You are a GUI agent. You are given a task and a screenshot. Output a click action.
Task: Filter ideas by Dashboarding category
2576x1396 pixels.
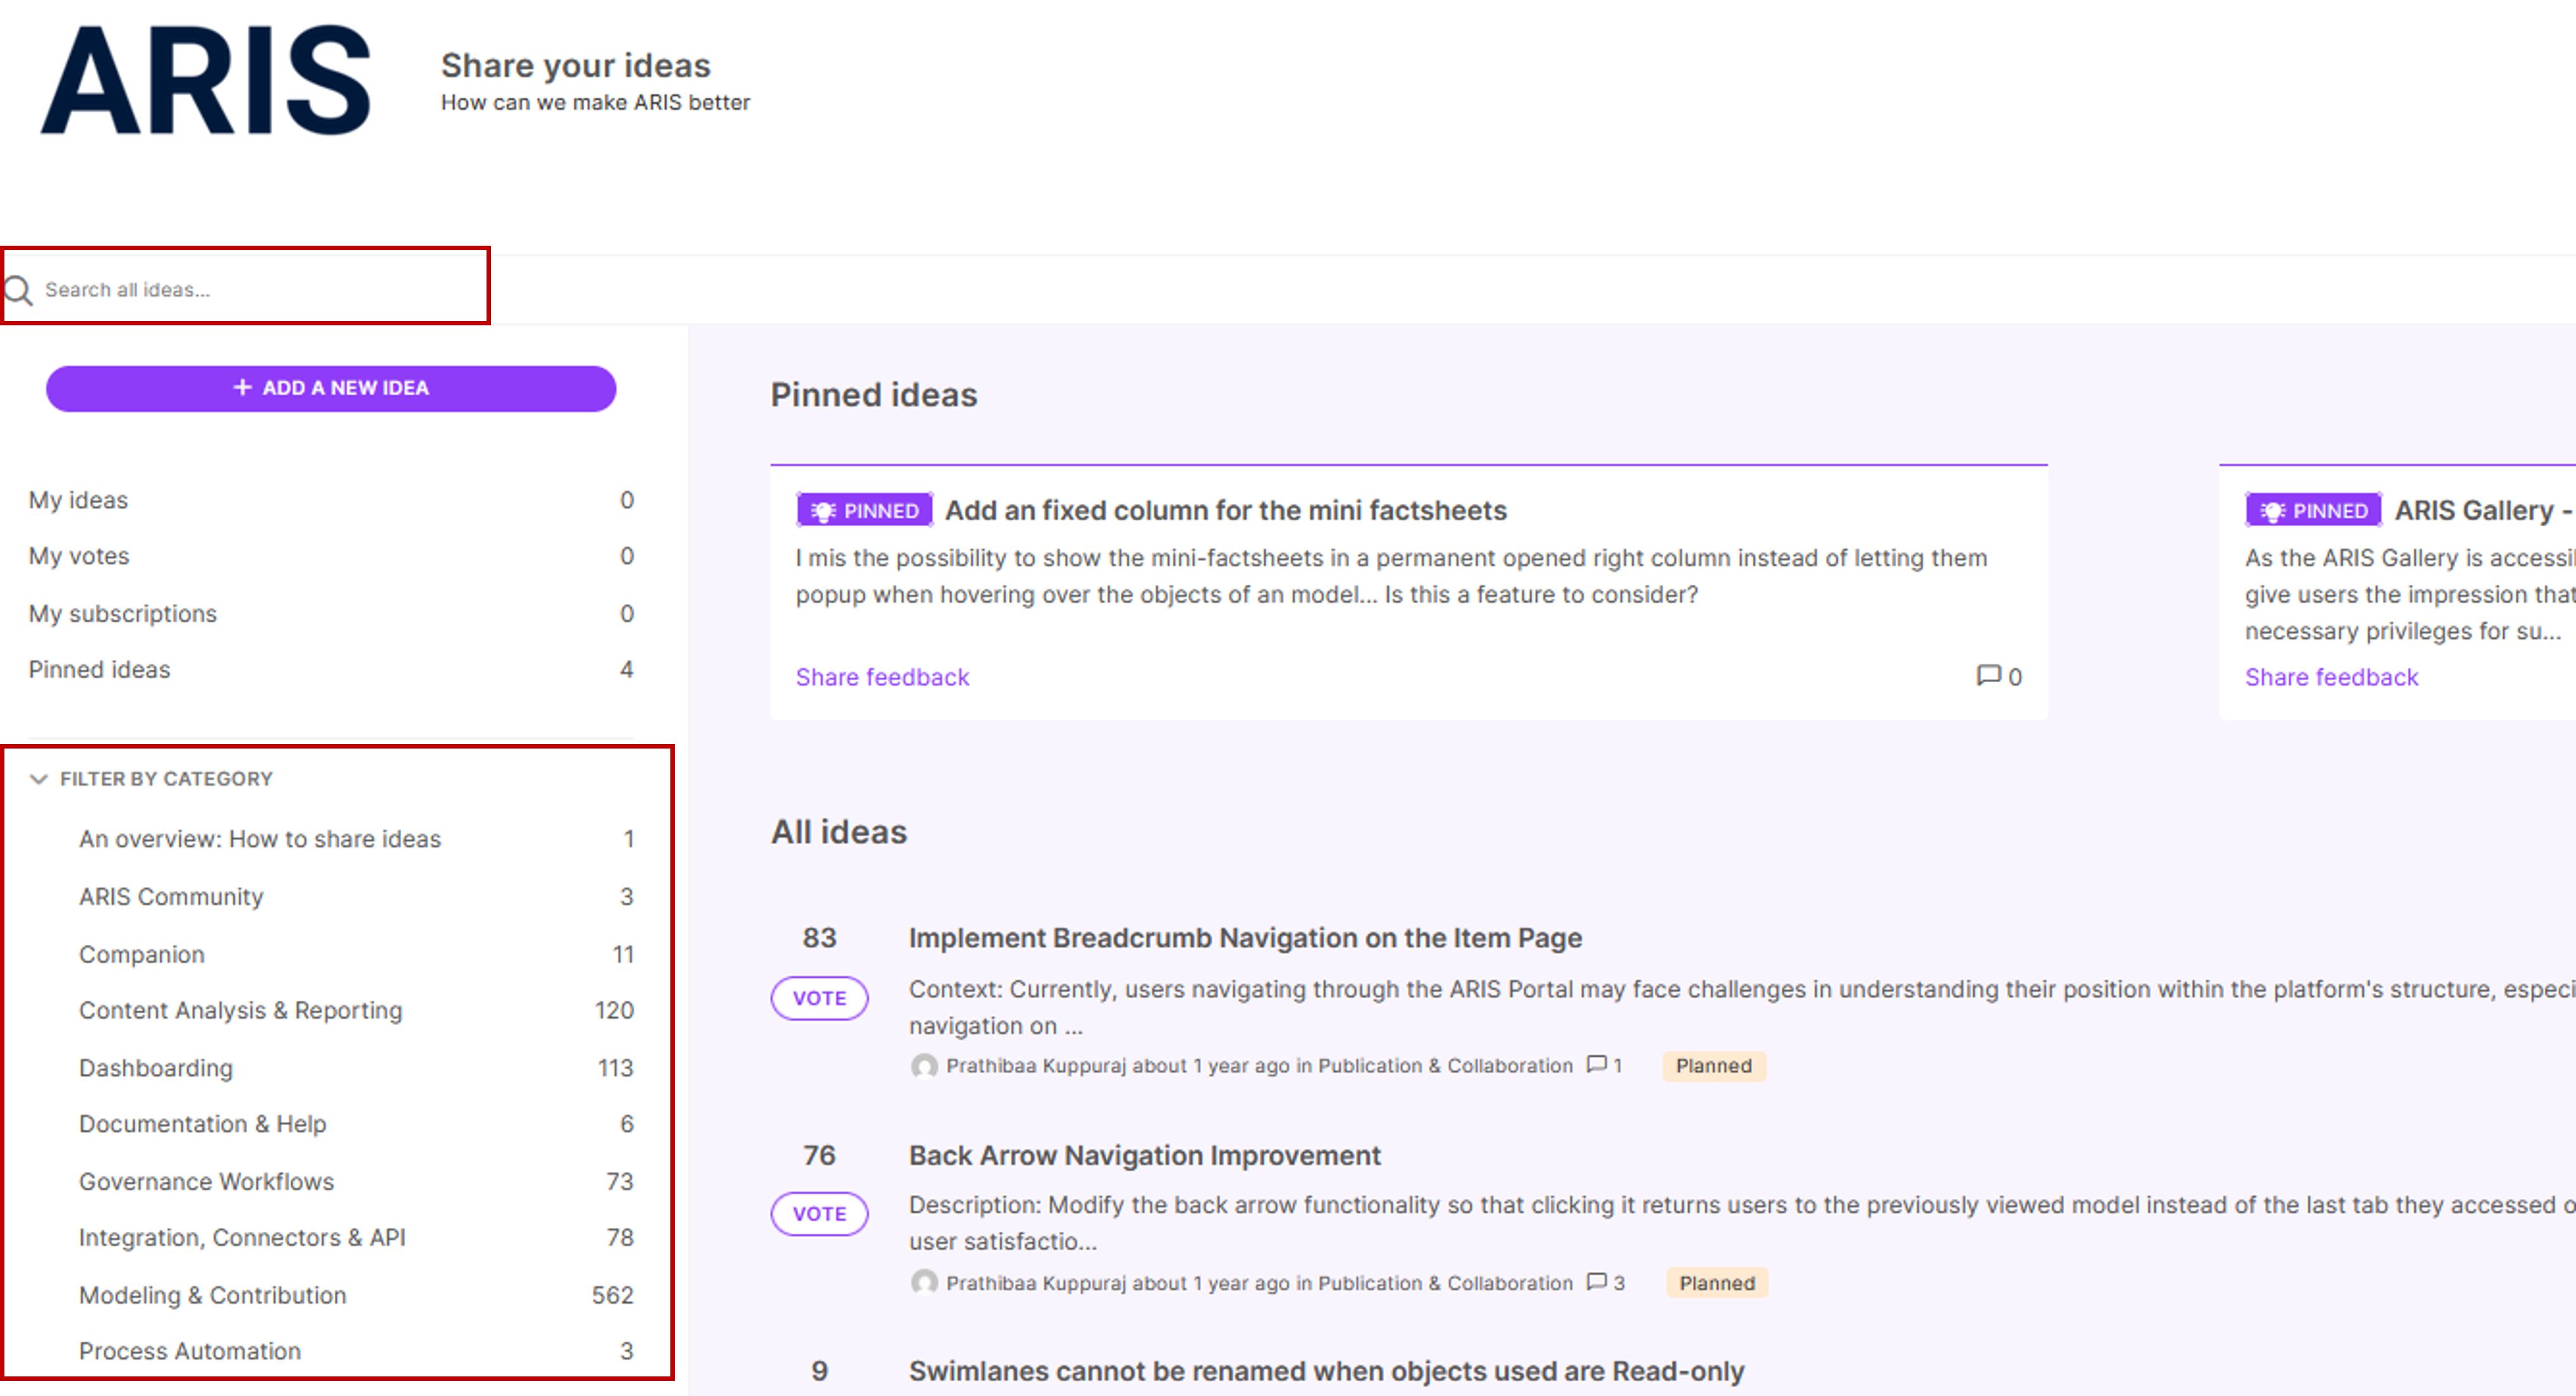pos(157,1067)
